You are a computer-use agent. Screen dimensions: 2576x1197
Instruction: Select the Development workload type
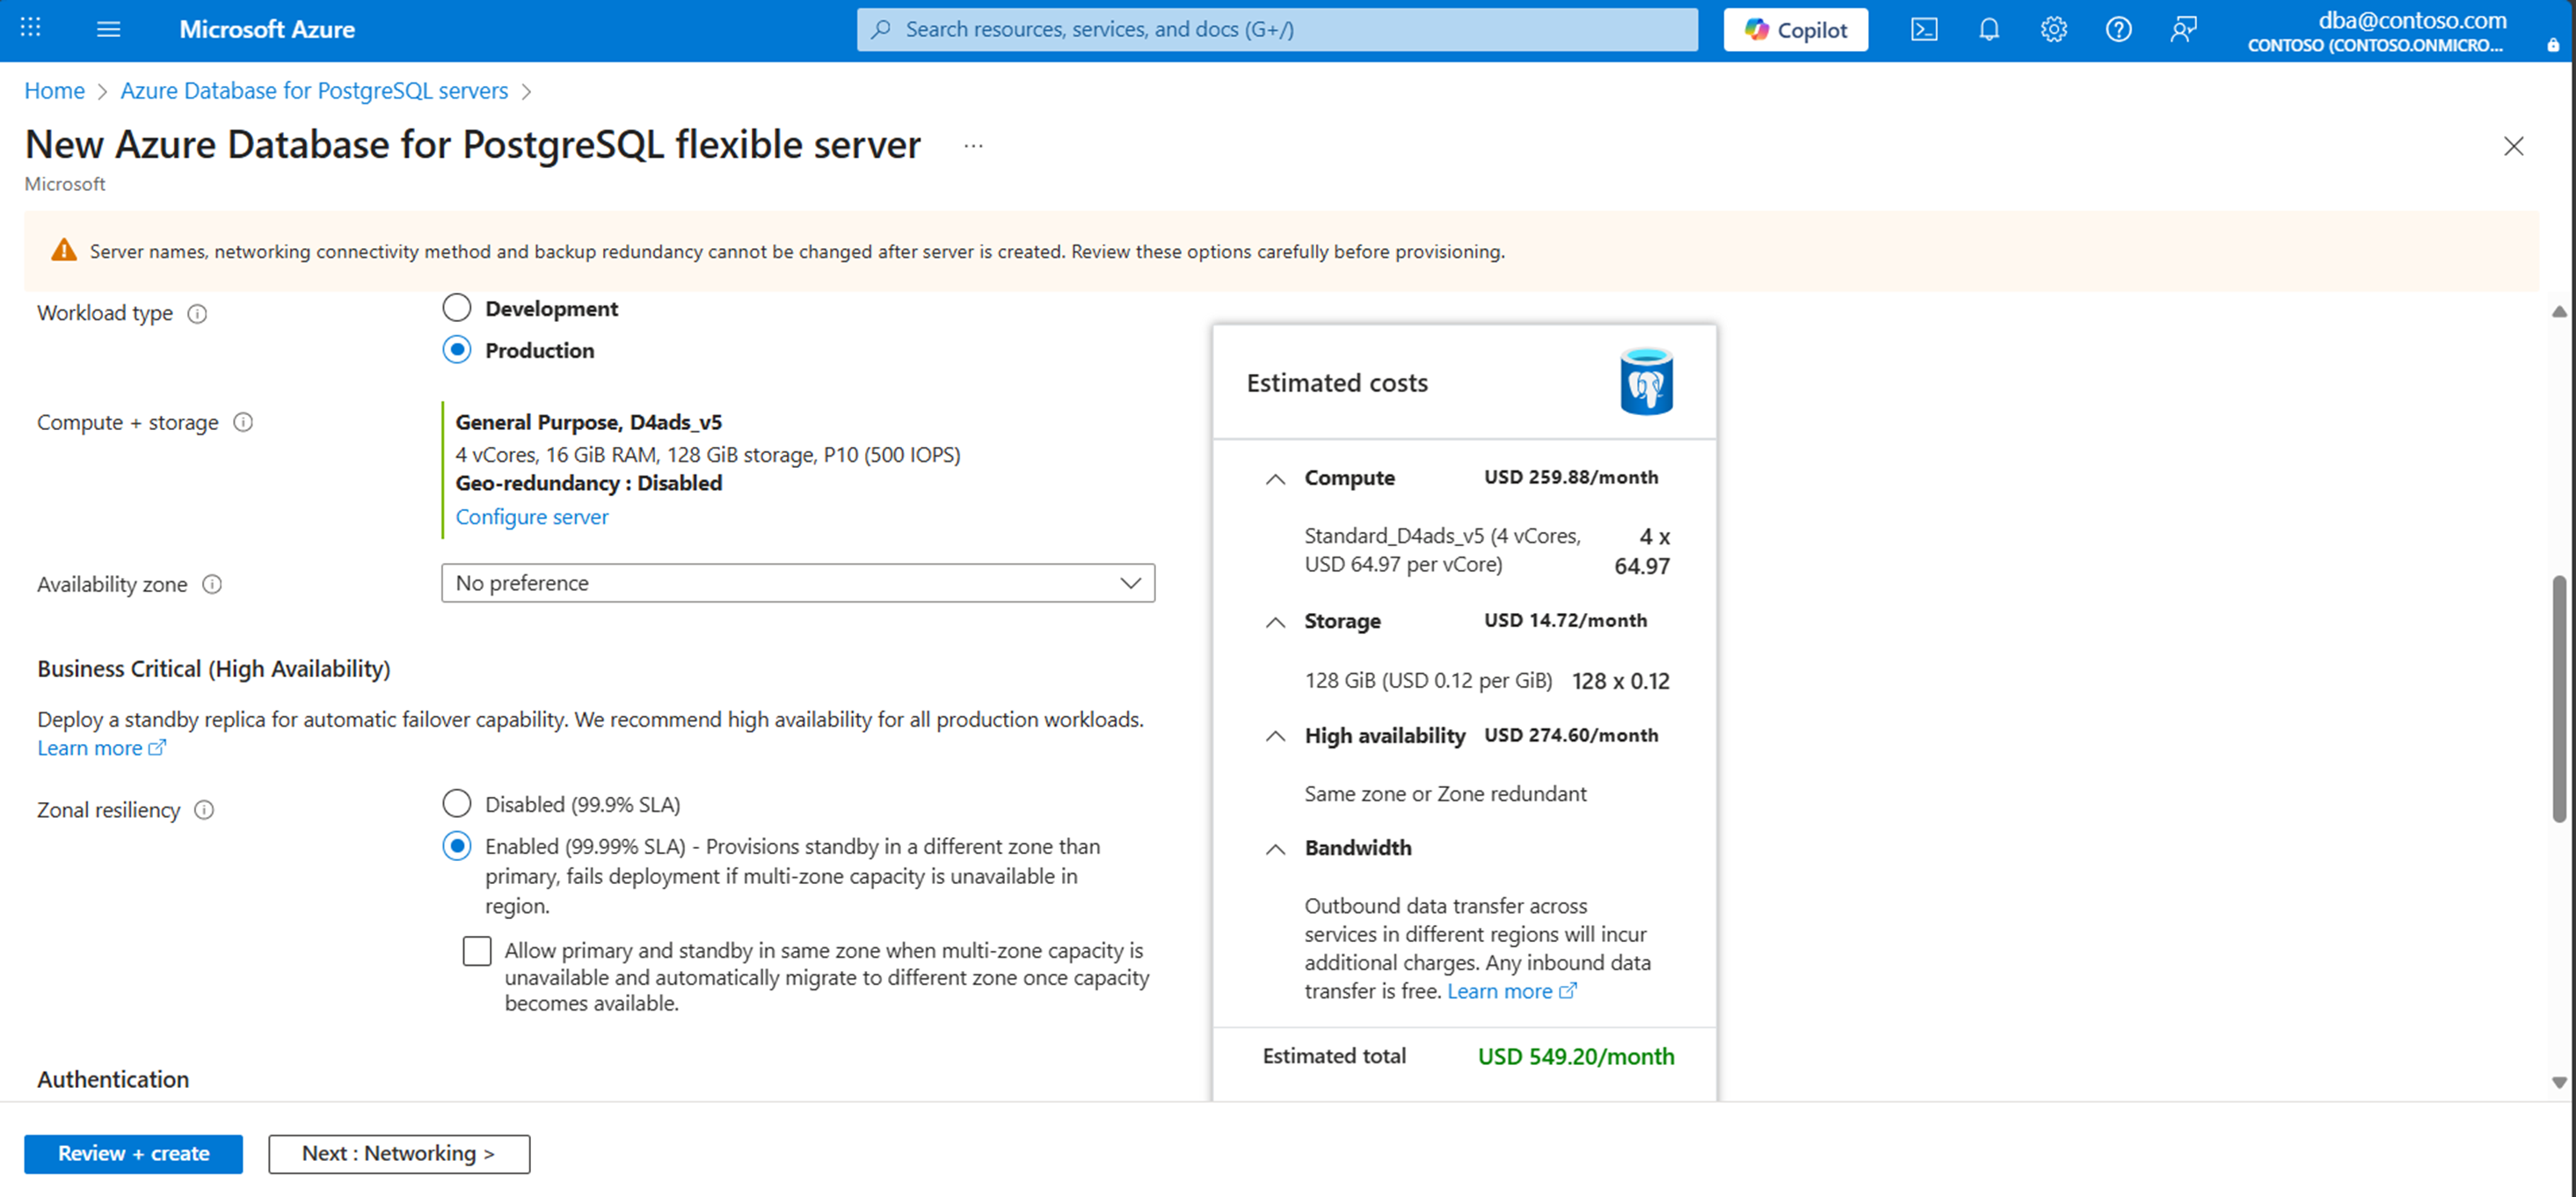(x=457, y=308)
